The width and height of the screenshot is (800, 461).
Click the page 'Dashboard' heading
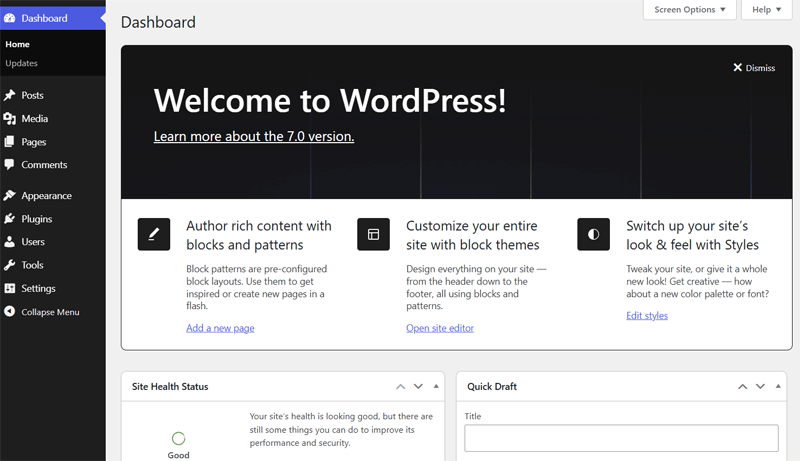click(158, 22)
